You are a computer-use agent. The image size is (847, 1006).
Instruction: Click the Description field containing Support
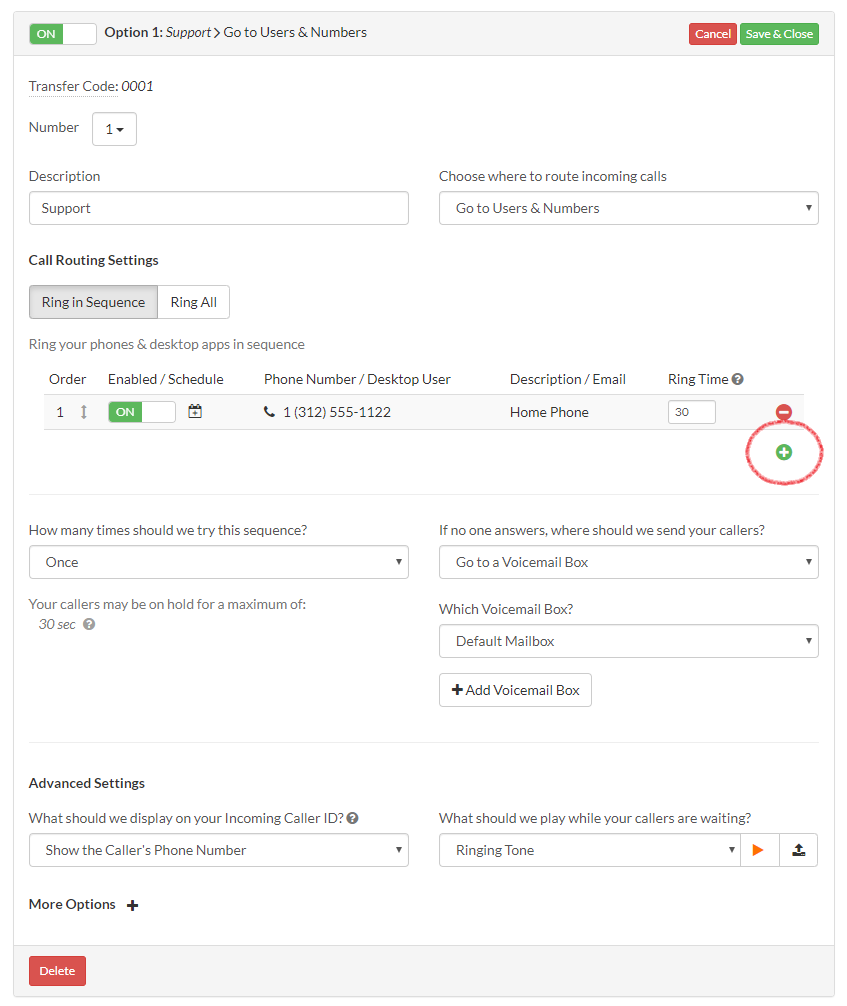[x=218, y=208]
